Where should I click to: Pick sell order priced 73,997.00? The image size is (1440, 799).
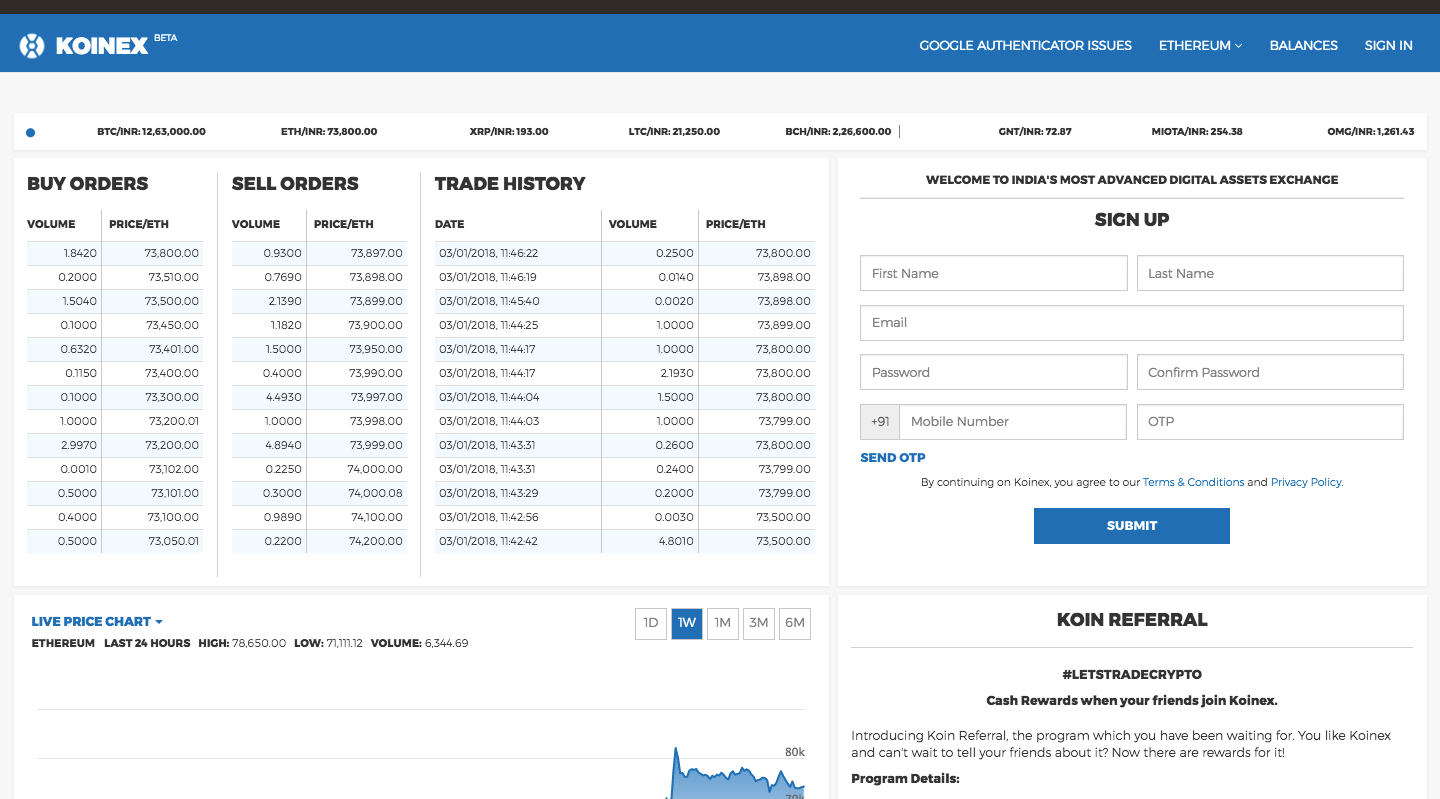tap(319, 397)
